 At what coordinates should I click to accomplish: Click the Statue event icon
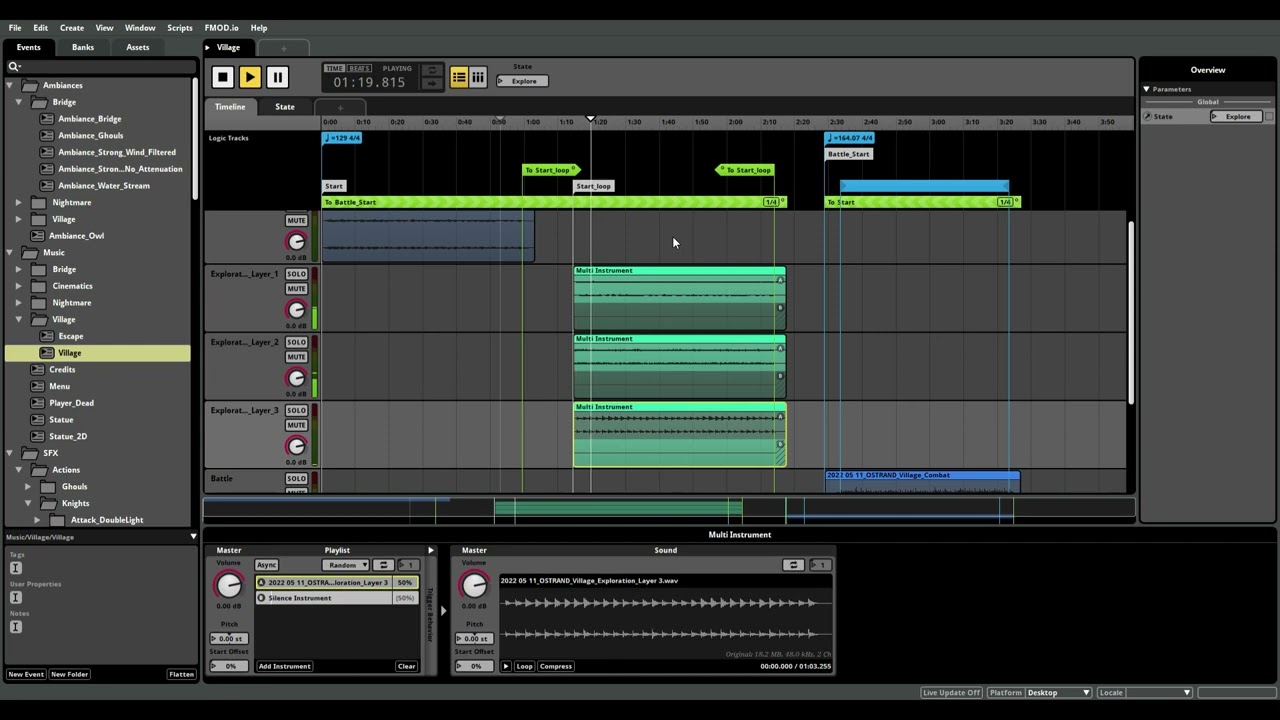[38, 420]
